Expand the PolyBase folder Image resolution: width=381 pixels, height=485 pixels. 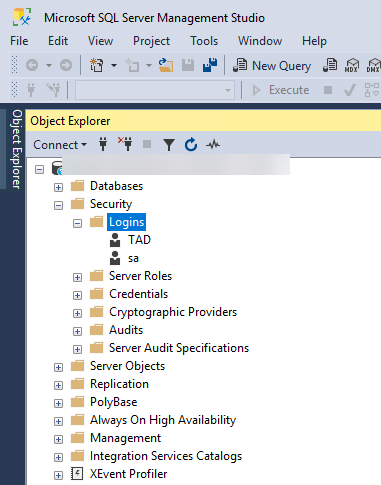coord(58,403)
